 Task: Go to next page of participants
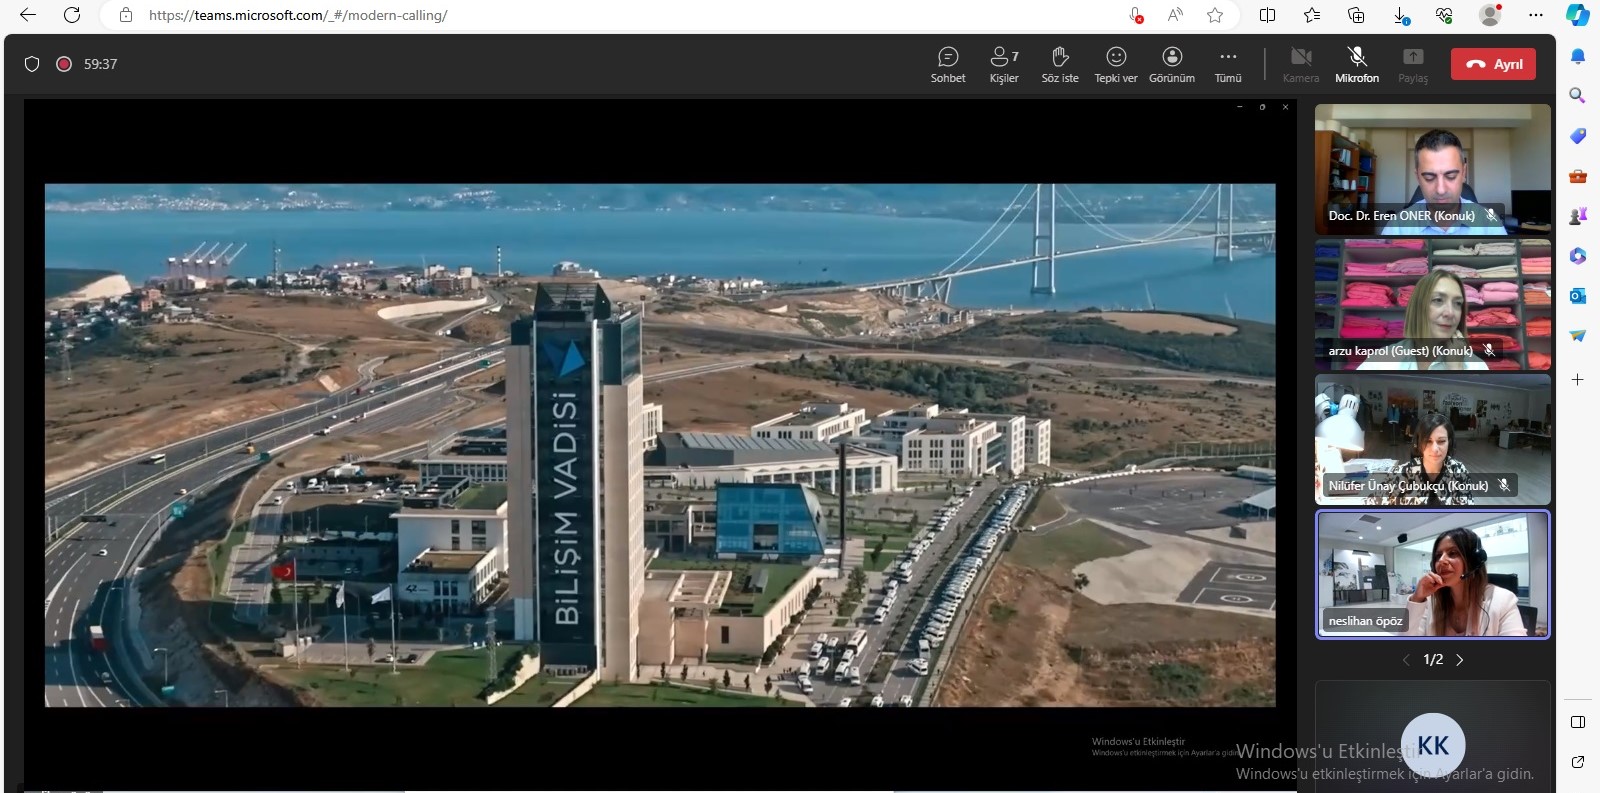coord(1460,660)
